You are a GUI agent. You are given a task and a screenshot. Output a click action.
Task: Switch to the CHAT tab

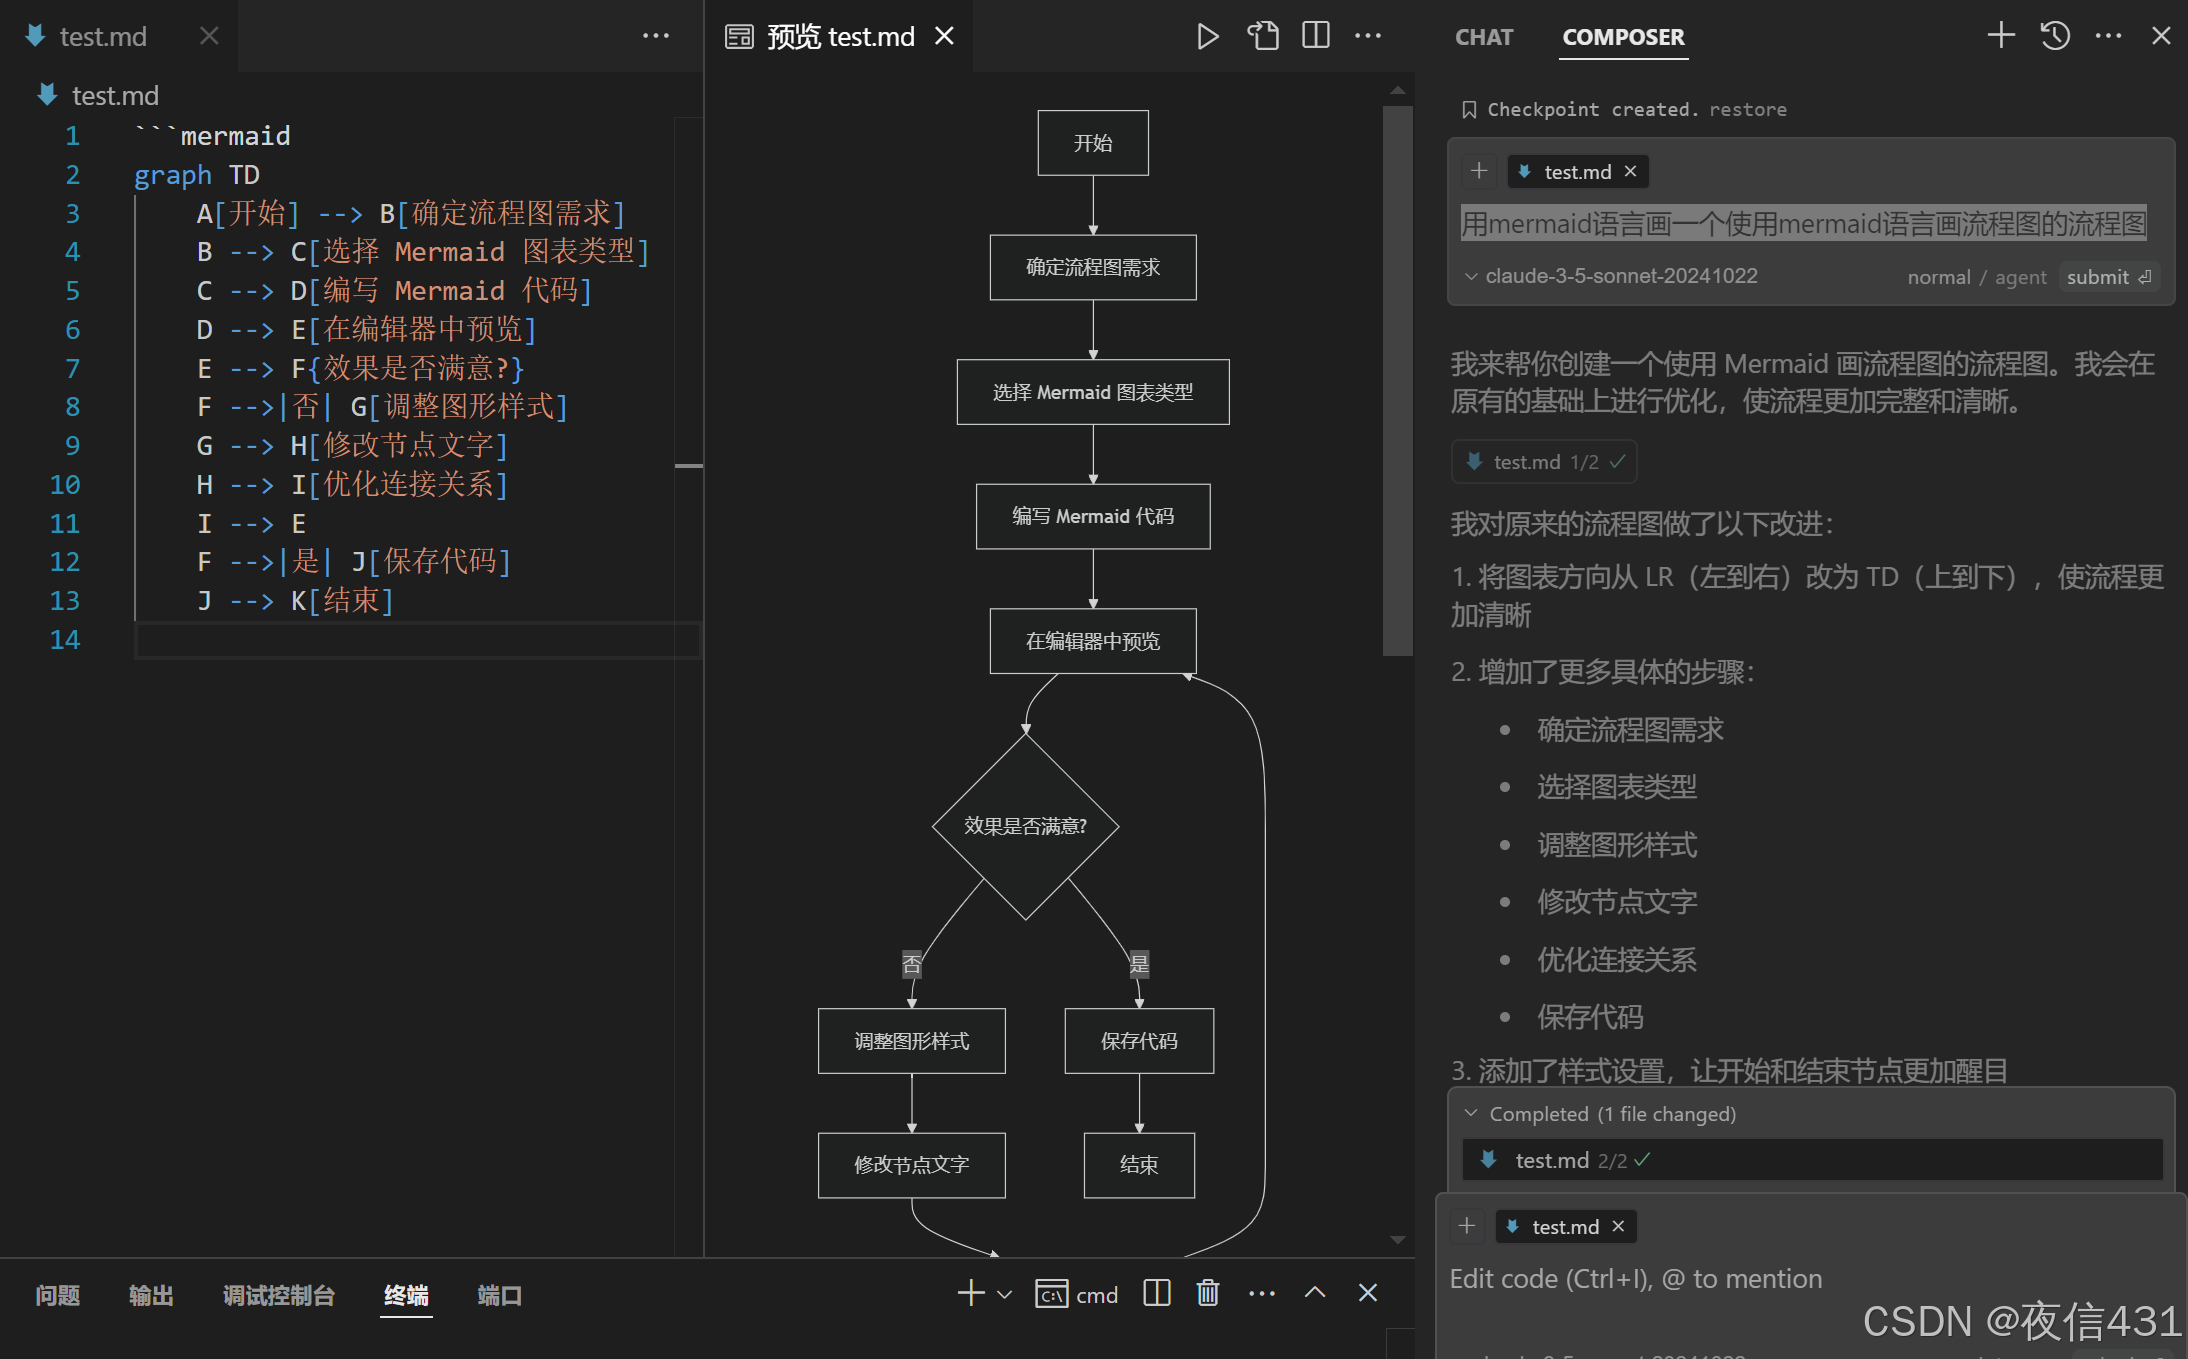click(x=1484, y=38)
